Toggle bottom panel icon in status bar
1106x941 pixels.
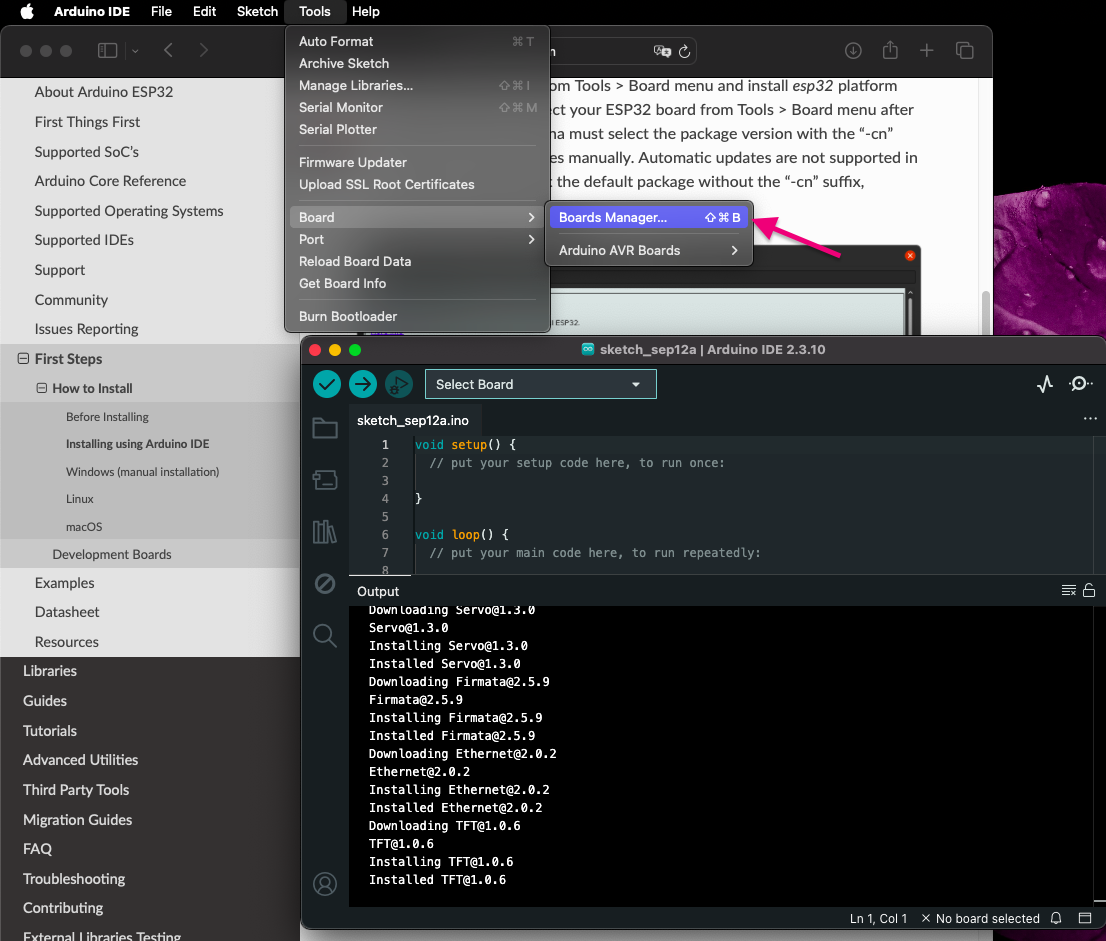click(x=1085, y=918)
